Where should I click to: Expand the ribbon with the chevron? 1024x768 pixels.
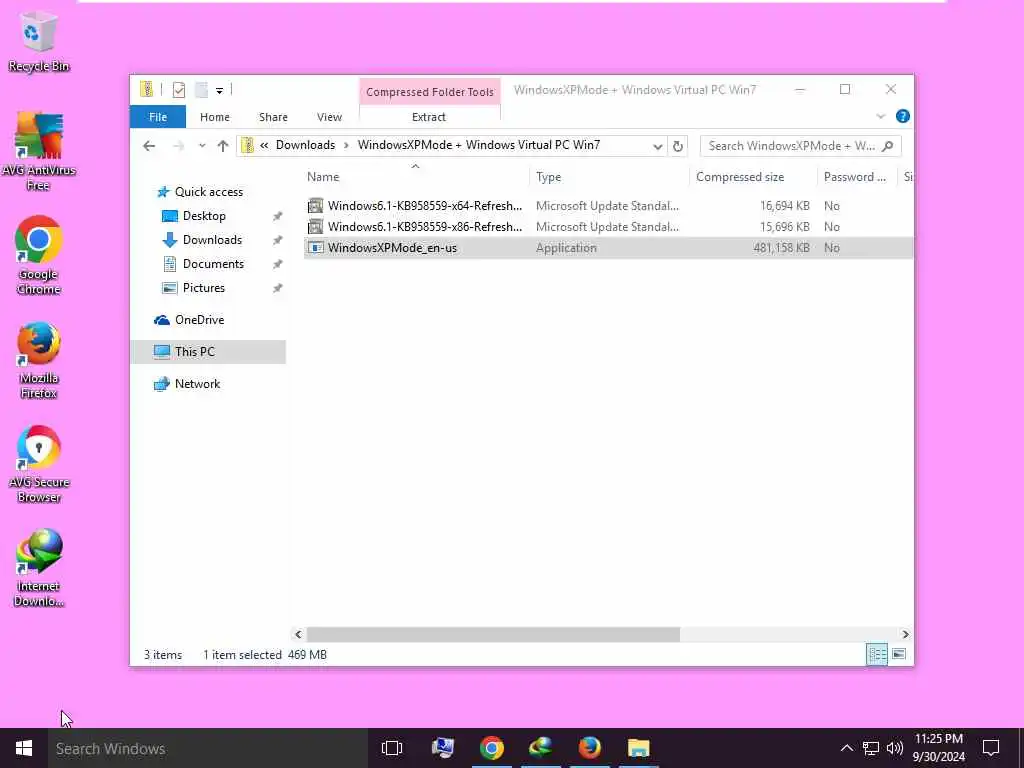pyautogui.click(x=880, y=116)
